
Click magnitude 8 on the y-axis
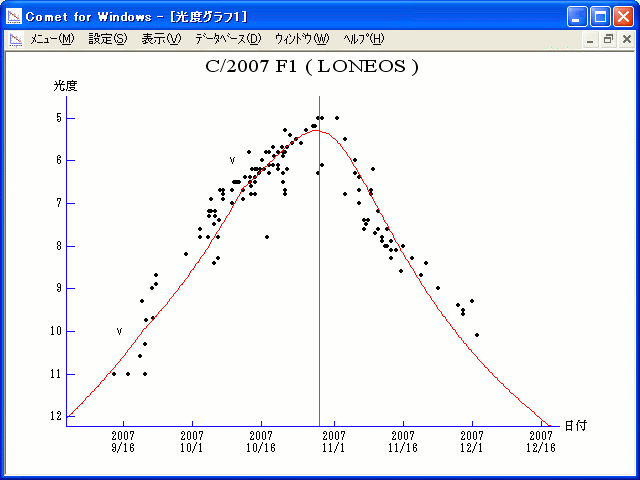59,246
